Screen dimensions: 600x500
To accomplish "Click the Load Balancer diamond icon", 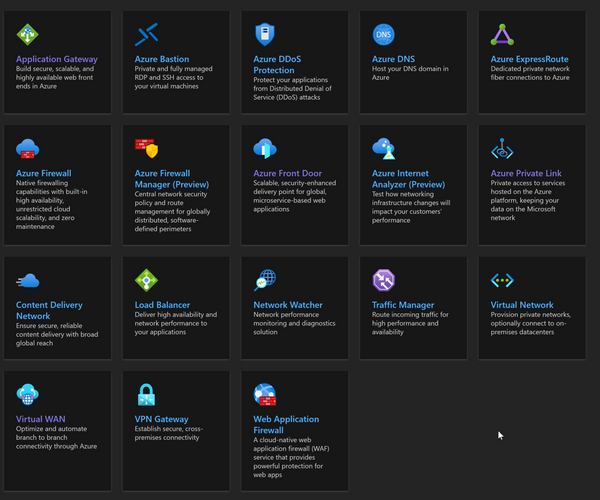I will (x=146, y=280).
